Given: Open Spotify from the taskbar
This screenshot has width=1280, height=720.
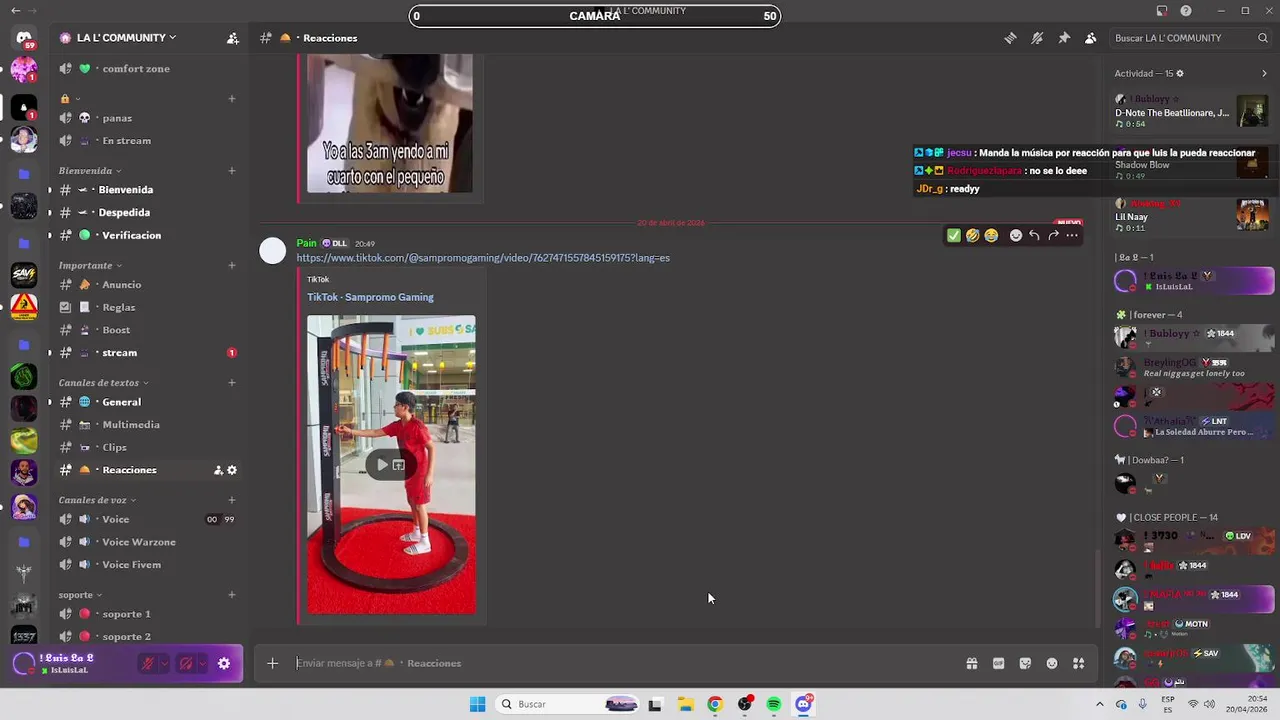Looking at the screenshot, I should [774, 704].
